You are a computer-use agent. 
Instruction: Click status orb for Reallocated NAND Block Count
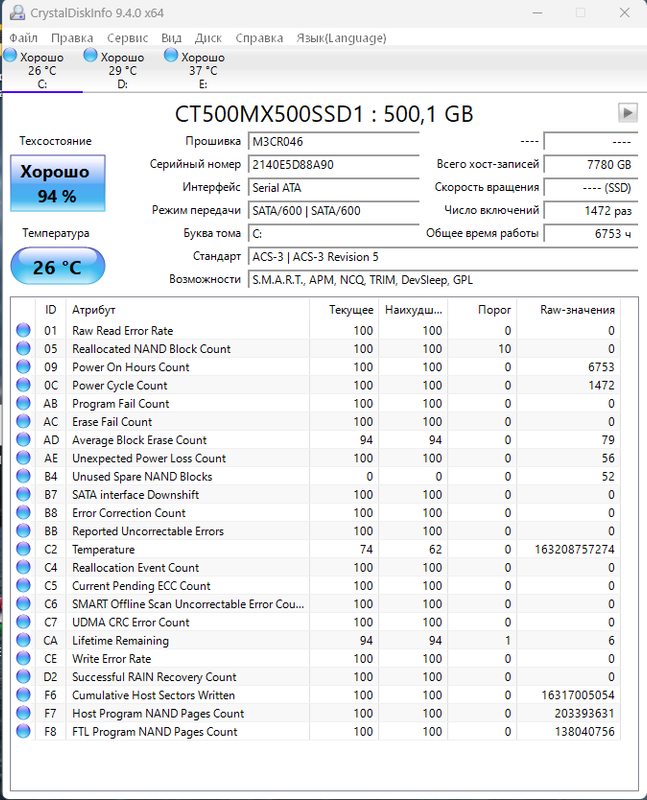(23, 348)
